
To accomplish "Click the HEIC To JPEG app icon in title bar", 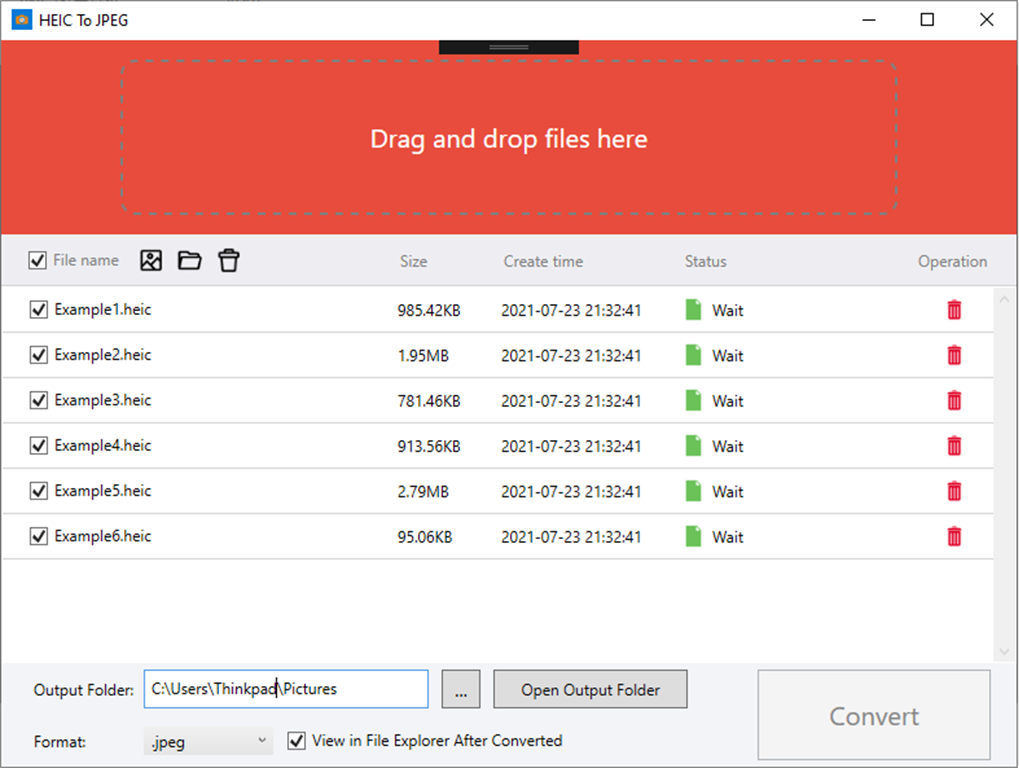I will 21,20.
